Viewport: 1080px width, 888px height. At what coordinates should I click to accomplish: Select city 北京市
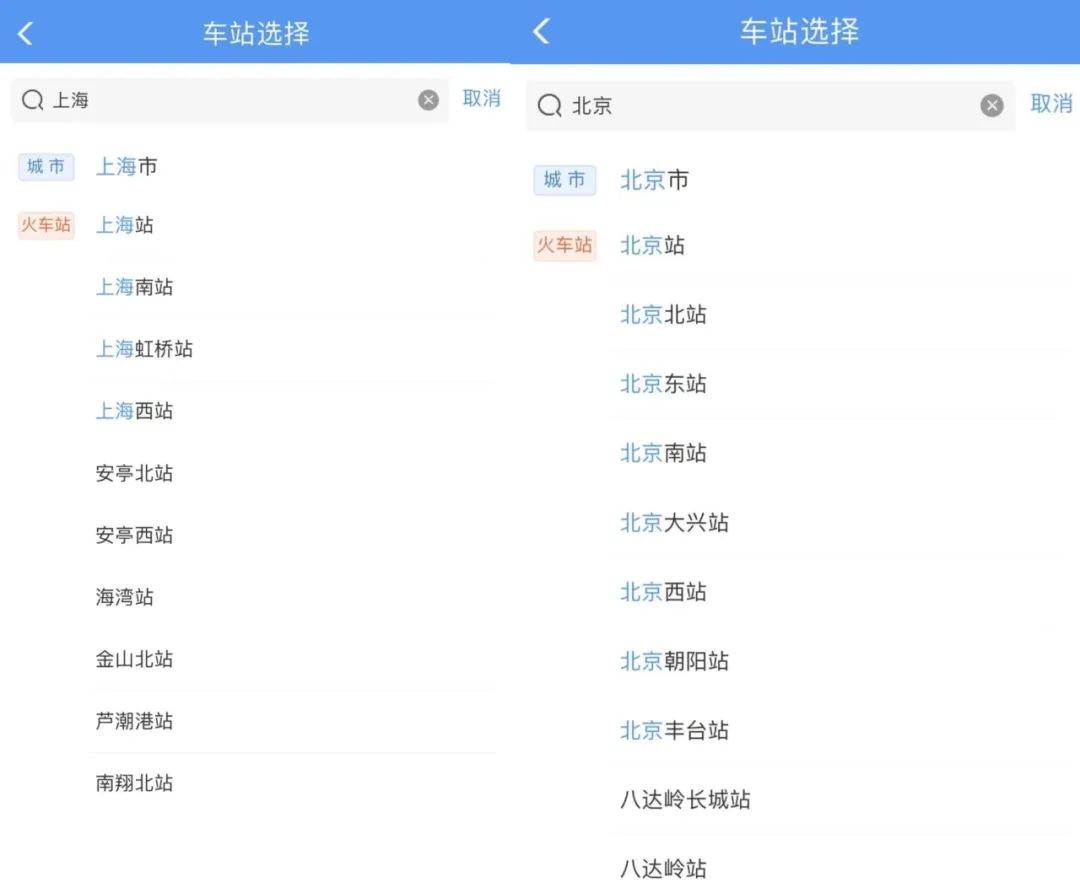[654, 180]
